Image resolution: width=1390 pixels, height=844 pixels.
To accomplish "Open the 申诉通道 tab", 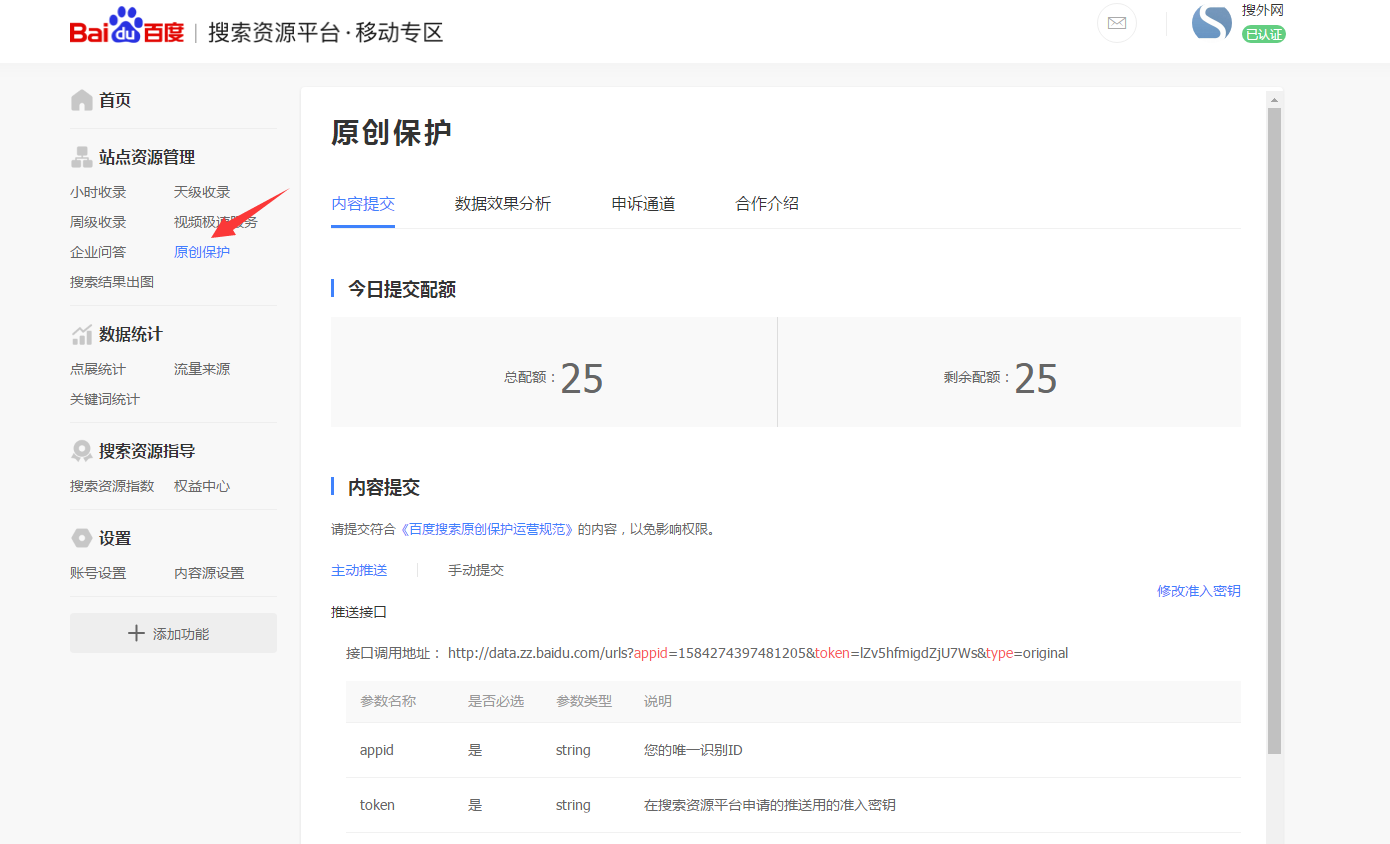I will [643, 203].
